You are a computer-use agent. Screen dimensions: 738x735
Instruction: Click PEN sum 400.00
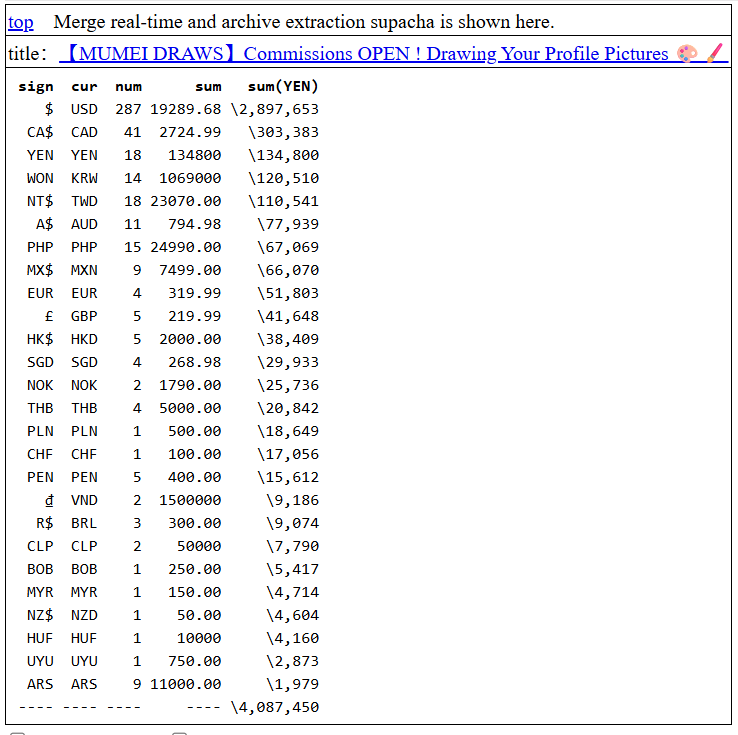coord(194,478)
